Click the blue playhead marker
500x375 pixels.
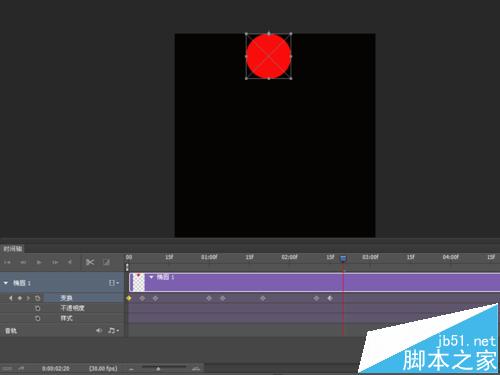click(x=343, y=258)
